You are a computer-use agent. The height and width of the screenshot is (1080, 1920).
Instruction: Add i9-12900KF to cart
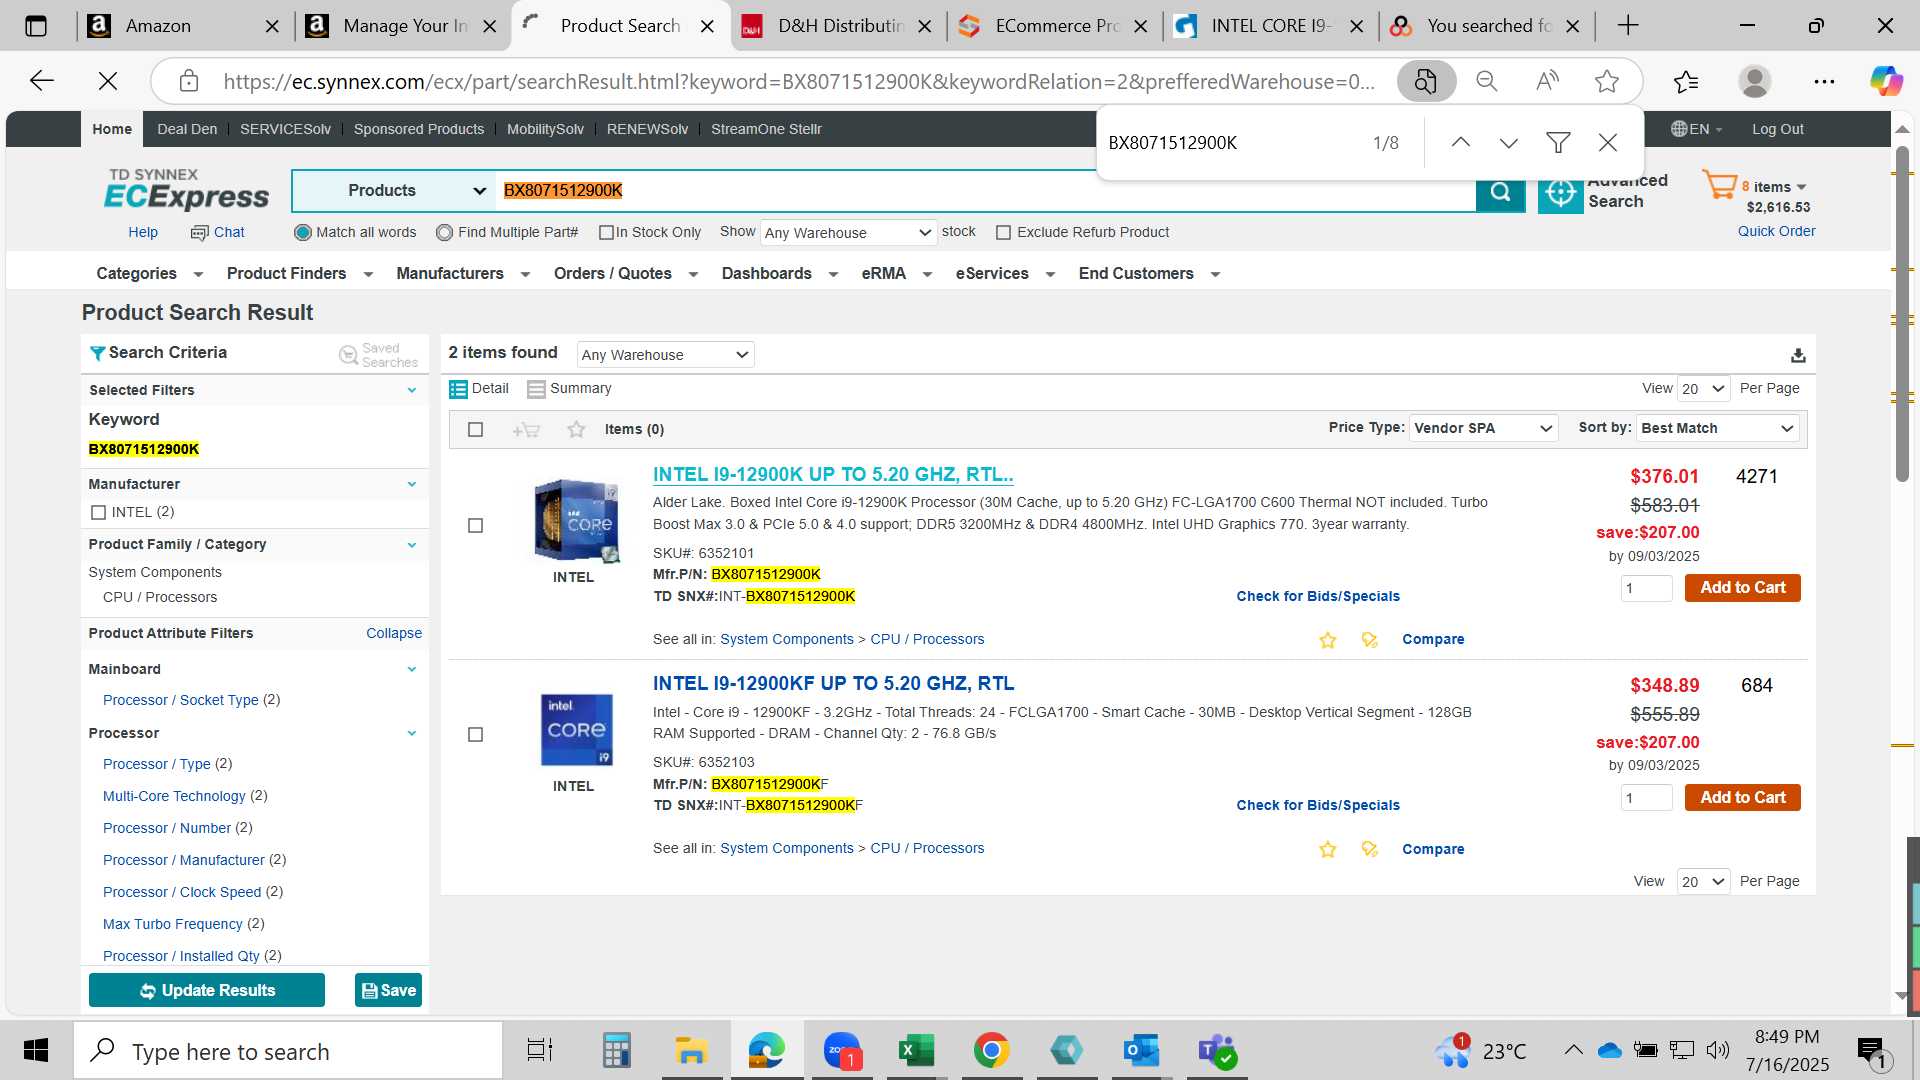[1742, 798]
